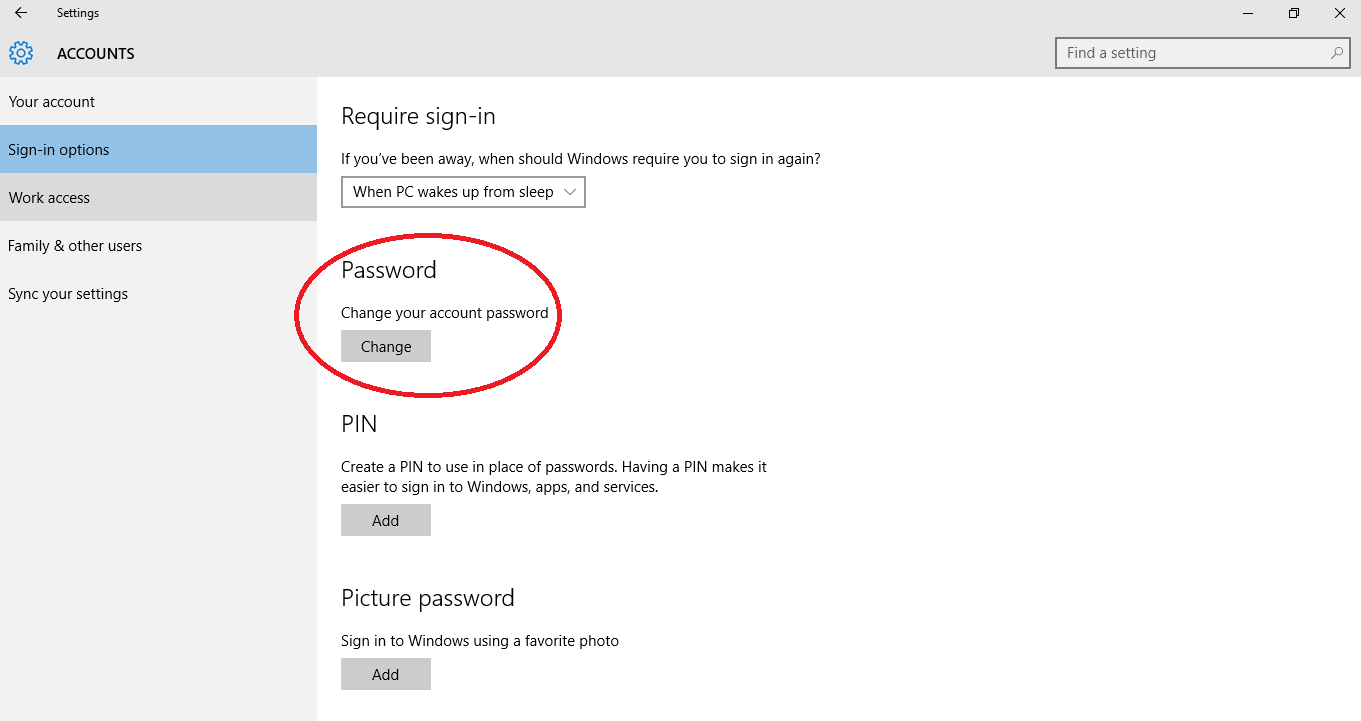1361x721 pixels.
Task: Switch to Family & other users
Action: click(75, 245)
